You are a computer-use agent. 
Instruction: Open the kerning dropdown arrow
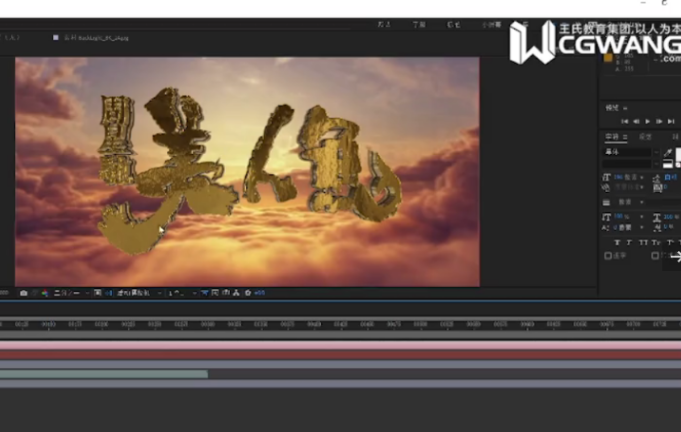click(x=642, y=187)
